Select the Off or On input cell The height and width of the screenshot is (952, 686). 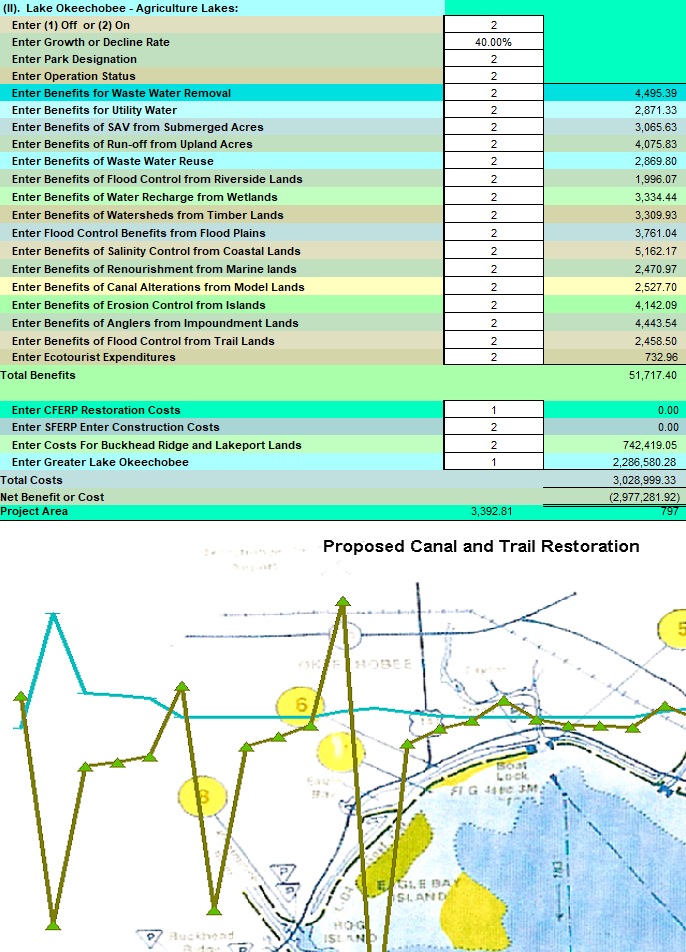point(493,25)
